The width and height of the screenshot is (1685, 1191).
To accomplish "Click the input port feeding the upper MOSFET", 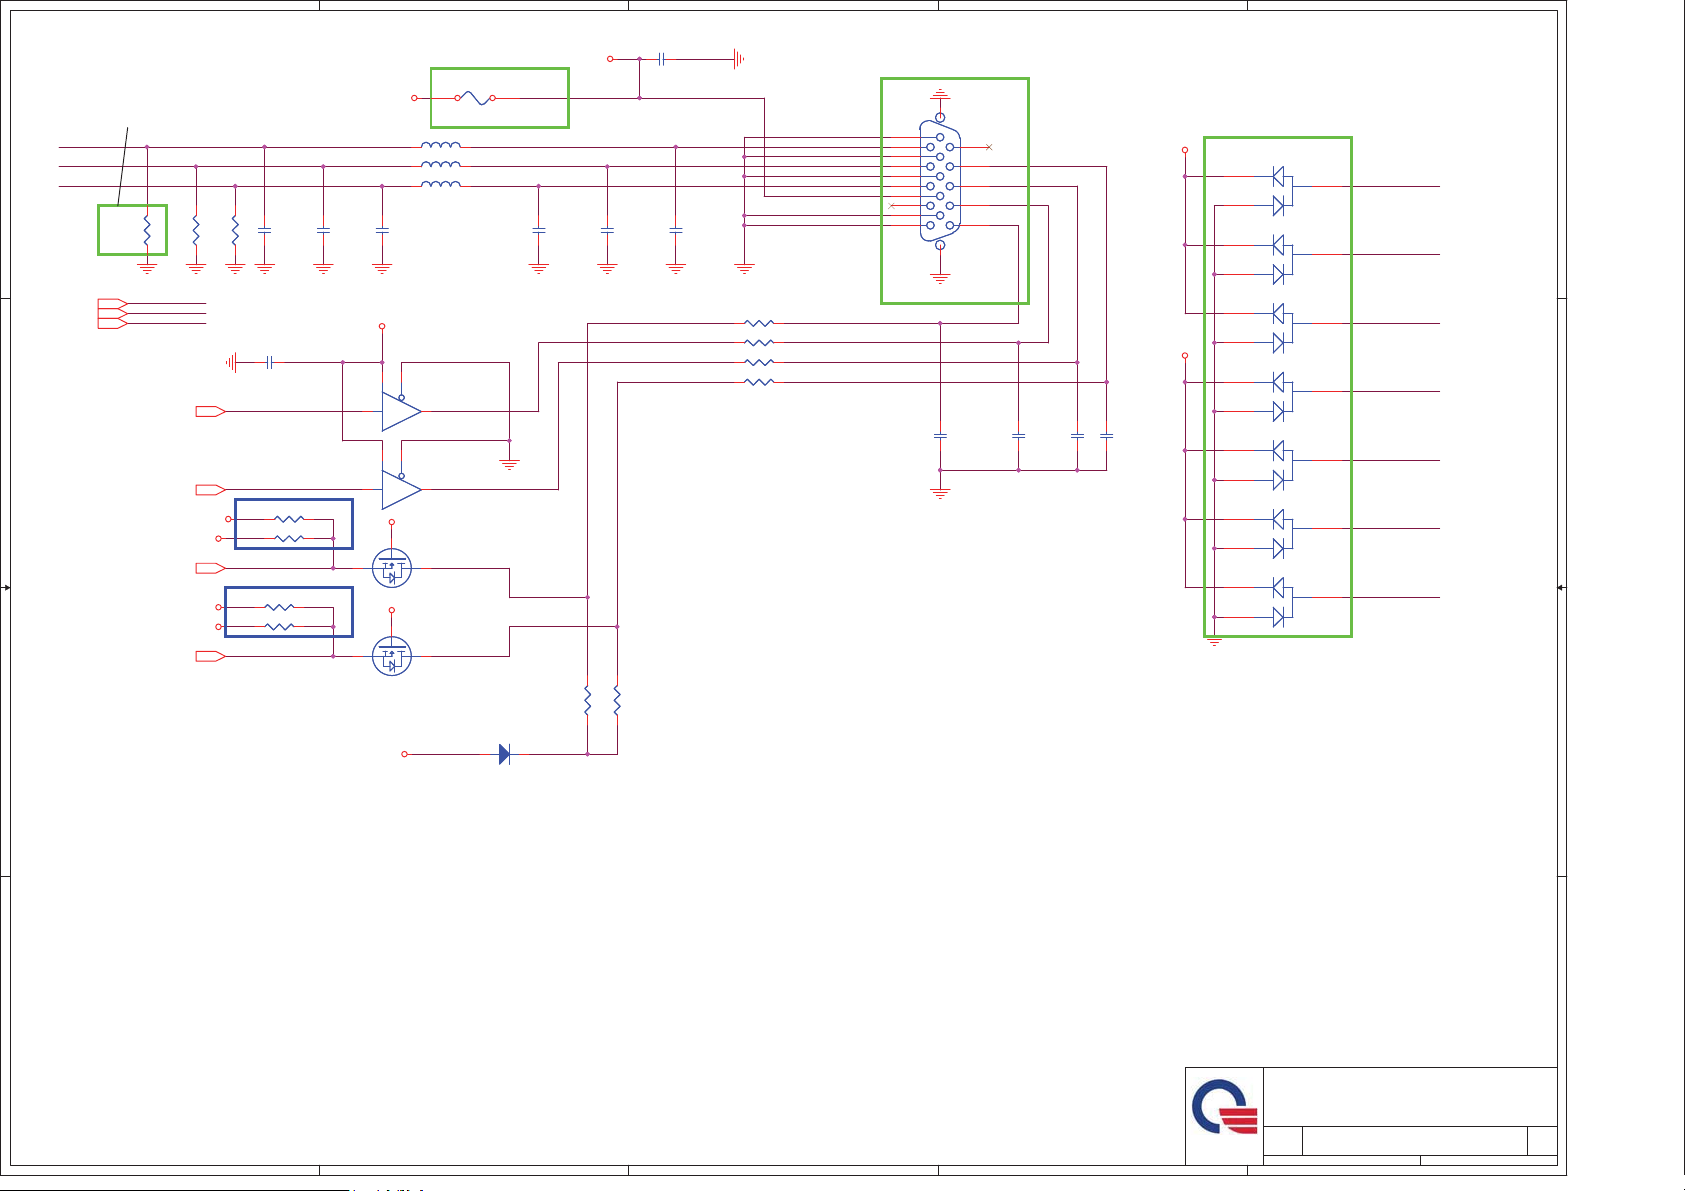I will click(x=210, y=568).
